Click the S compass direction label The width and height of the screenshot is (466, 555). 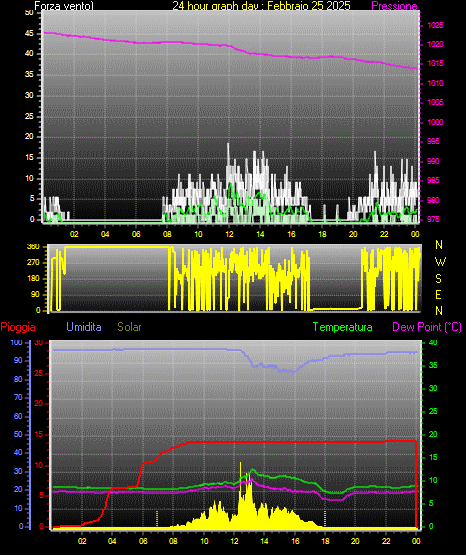438,279
